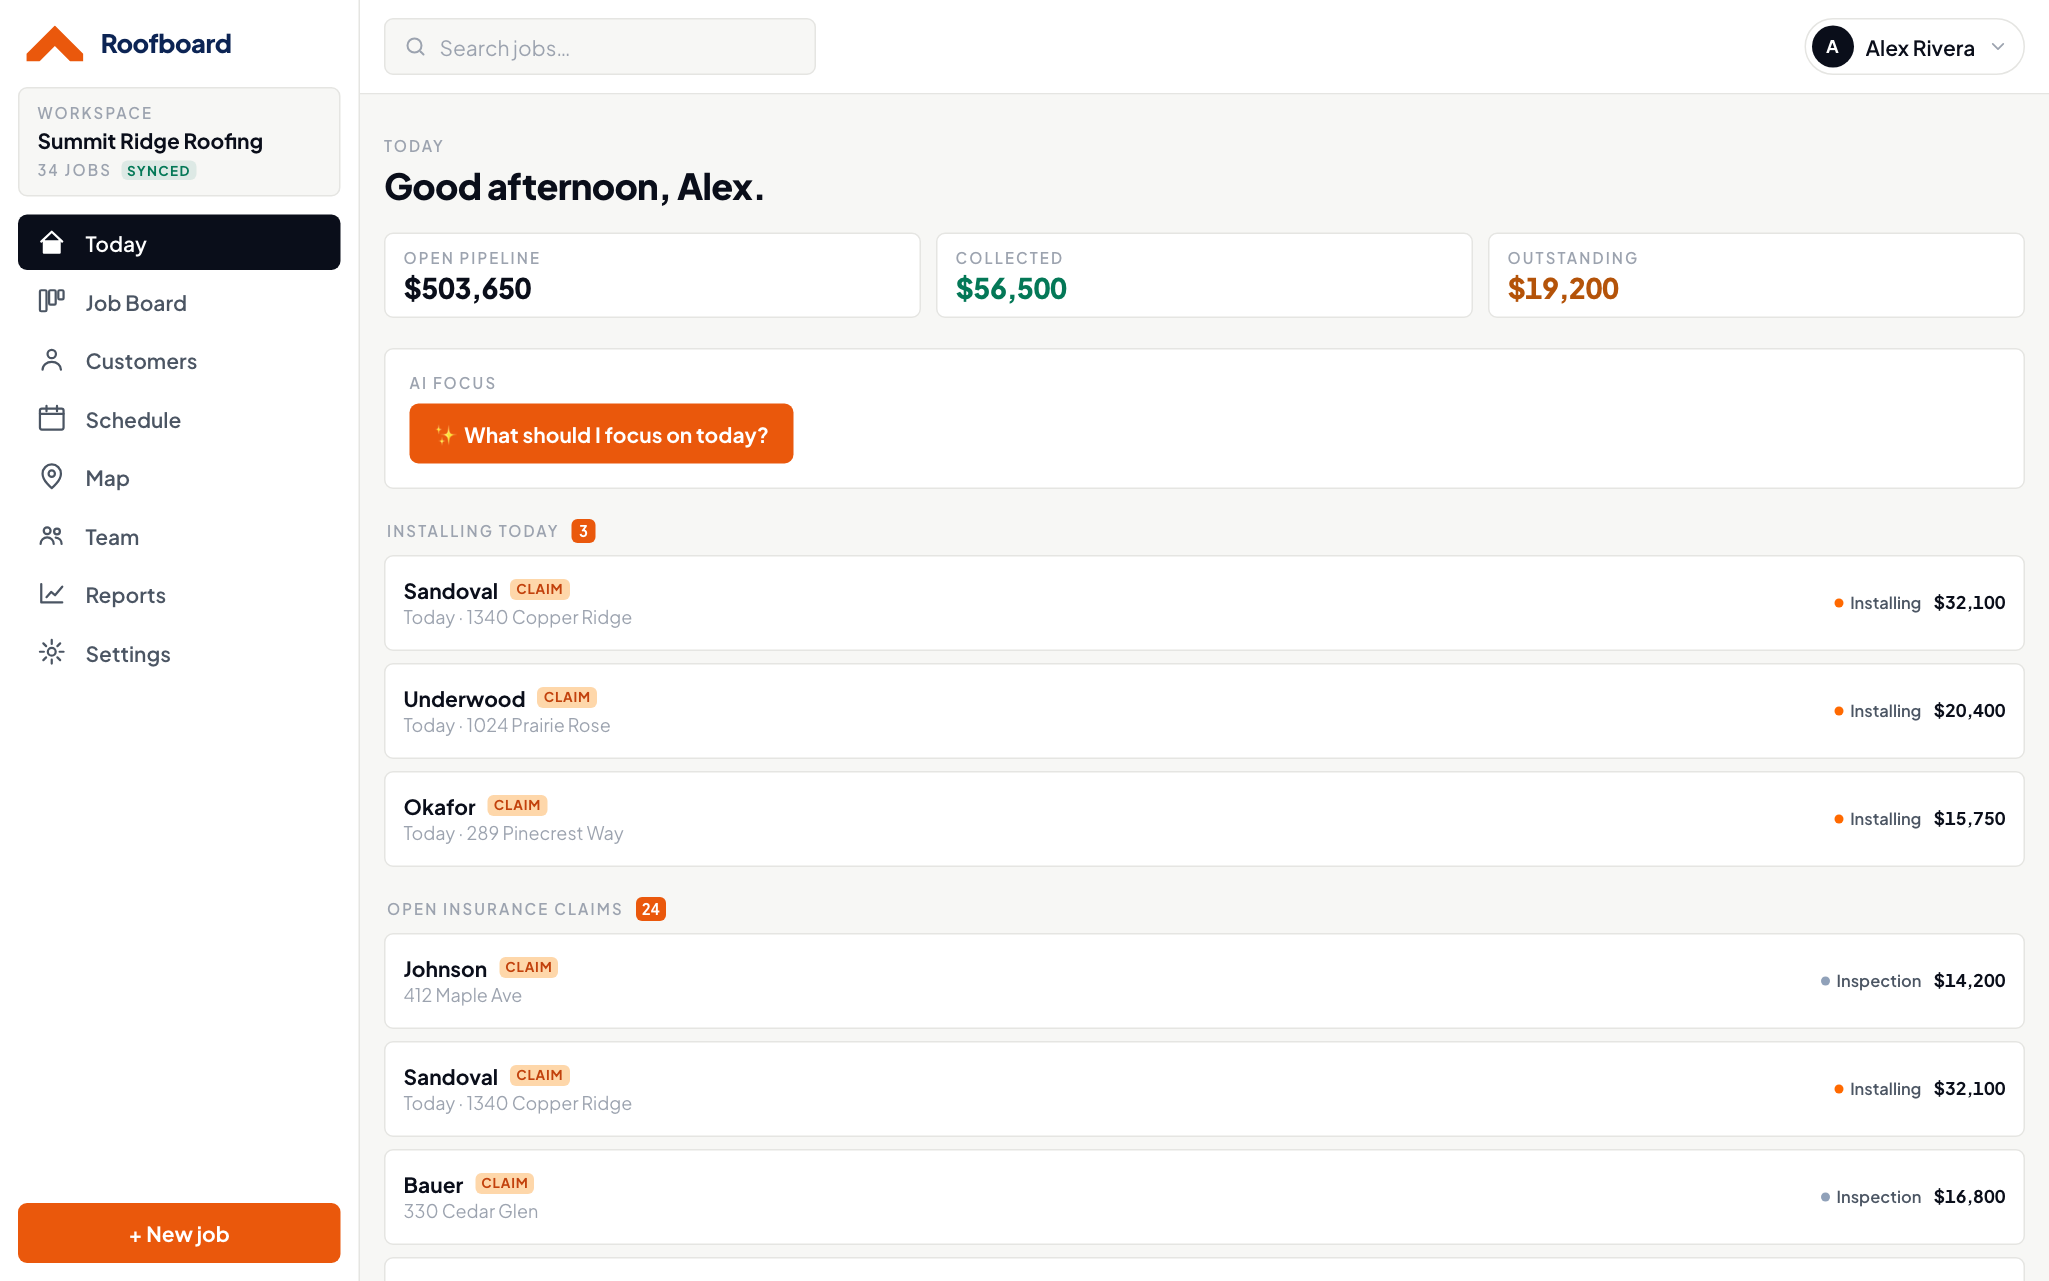Image resolution: width=2049 pixels, height=1281 pixels.
Task: Open Job Board via its kanban icon
Action: click(52, 301)
